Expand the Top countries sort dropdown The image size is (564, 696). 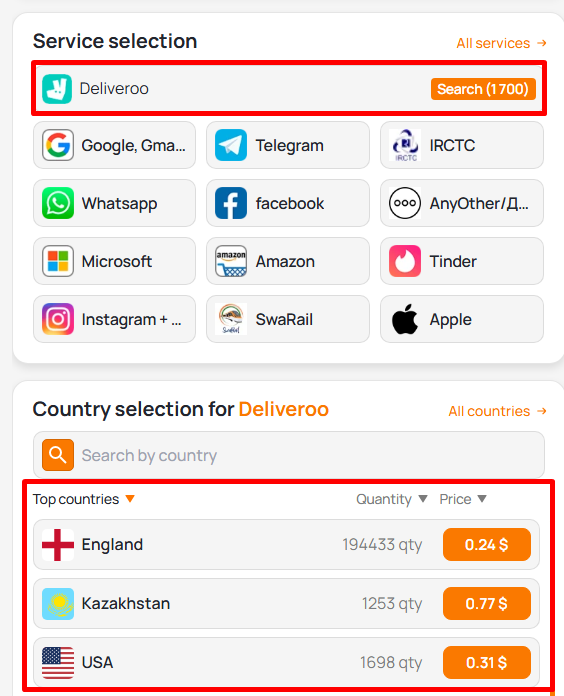130,499
